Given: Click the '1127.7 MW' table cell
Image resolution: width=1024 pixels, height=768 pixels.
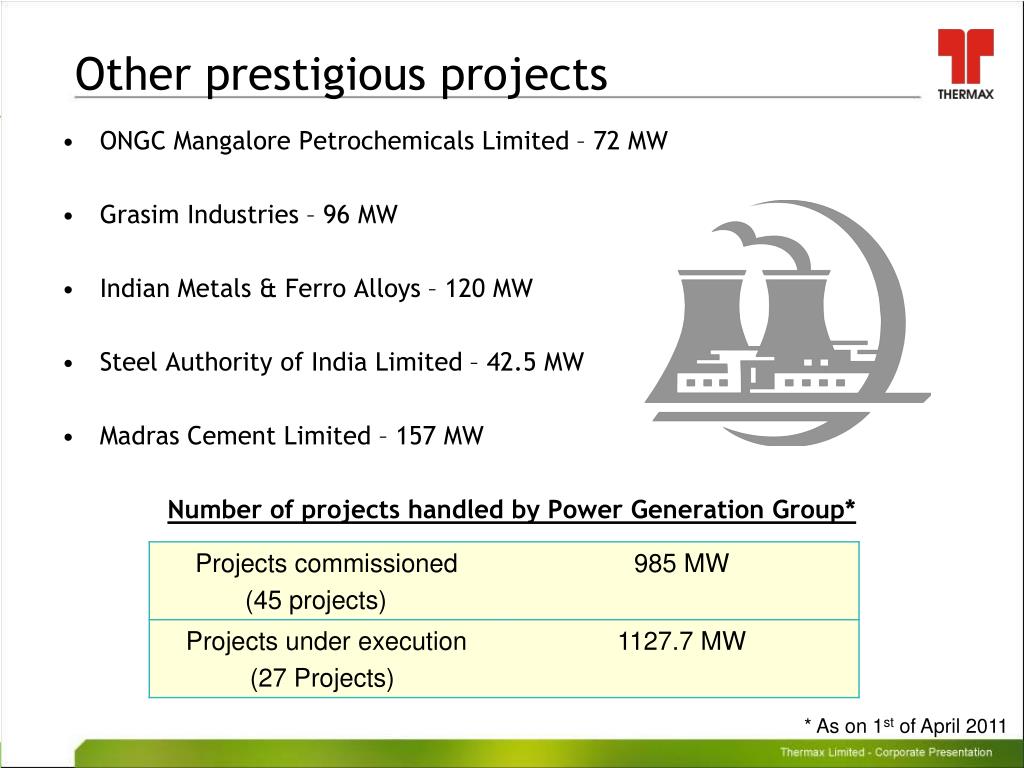Looking at the screenshot, I should click(x=681, y=659).
